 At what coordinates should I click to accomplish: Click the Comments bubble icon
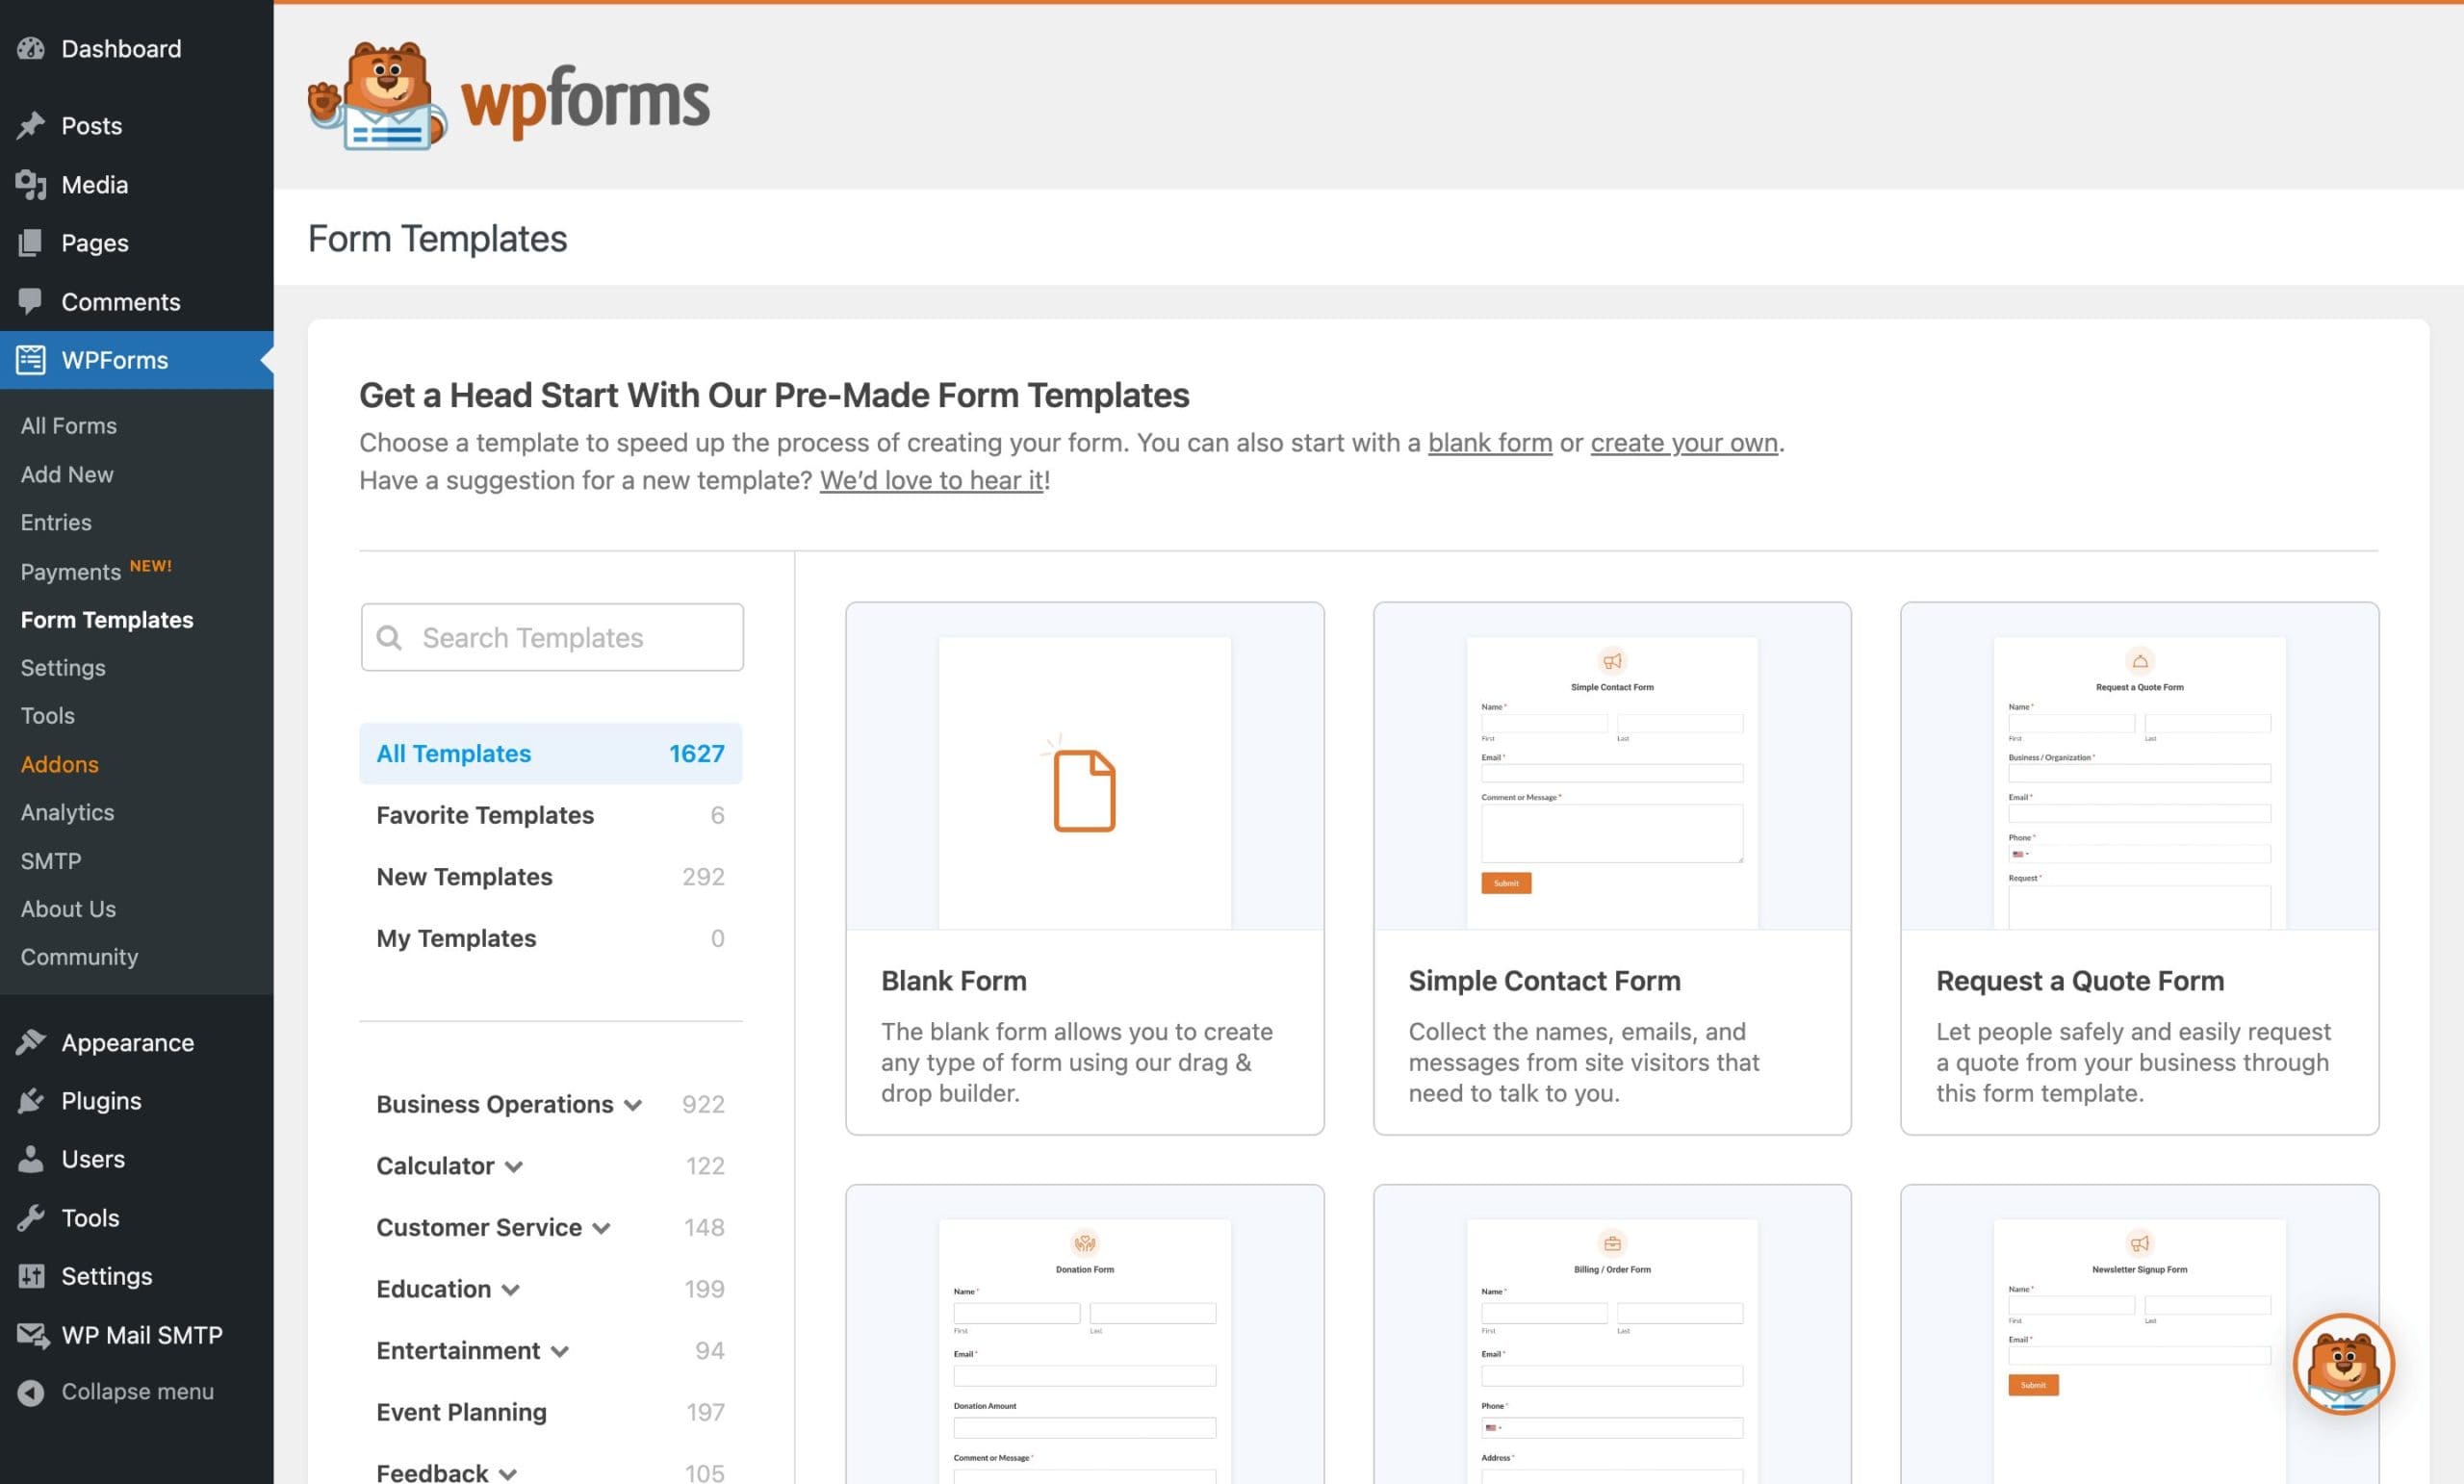tap(31, 301)
